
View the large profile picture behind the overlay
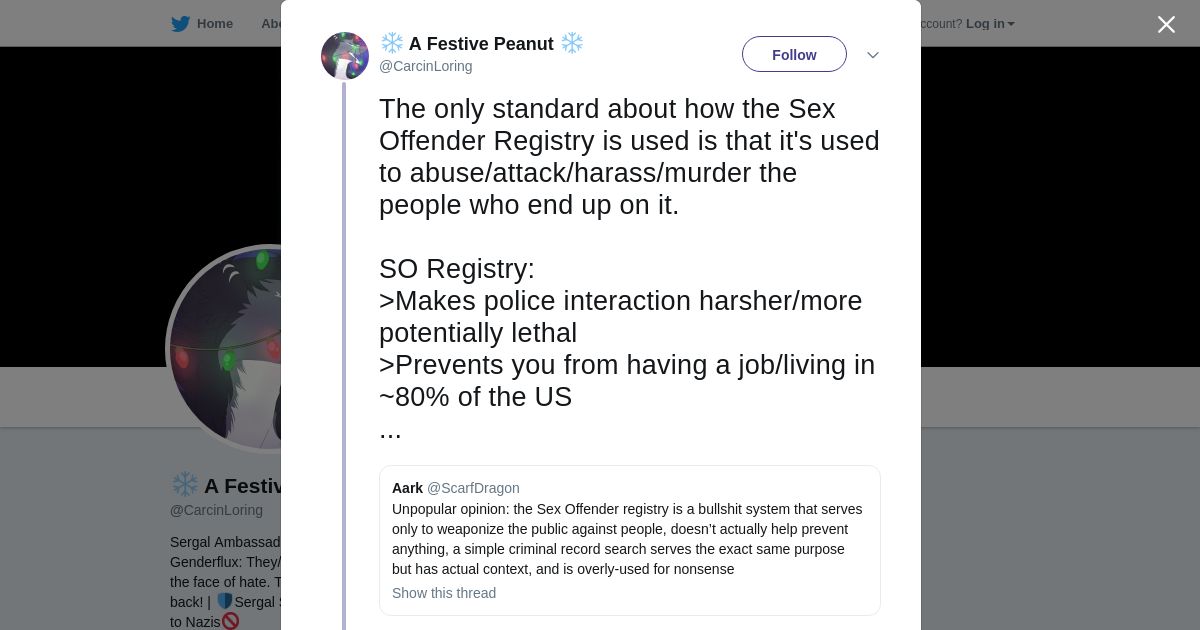pos(225,350)
